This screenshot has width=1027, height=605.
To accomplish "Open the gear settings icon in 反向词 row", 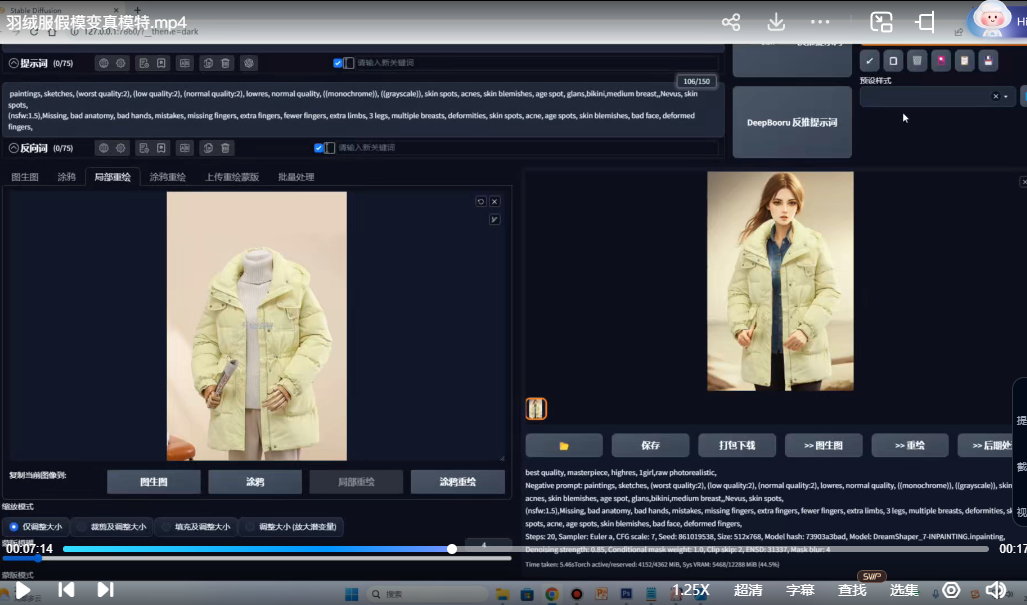I will tap(121, 148).
